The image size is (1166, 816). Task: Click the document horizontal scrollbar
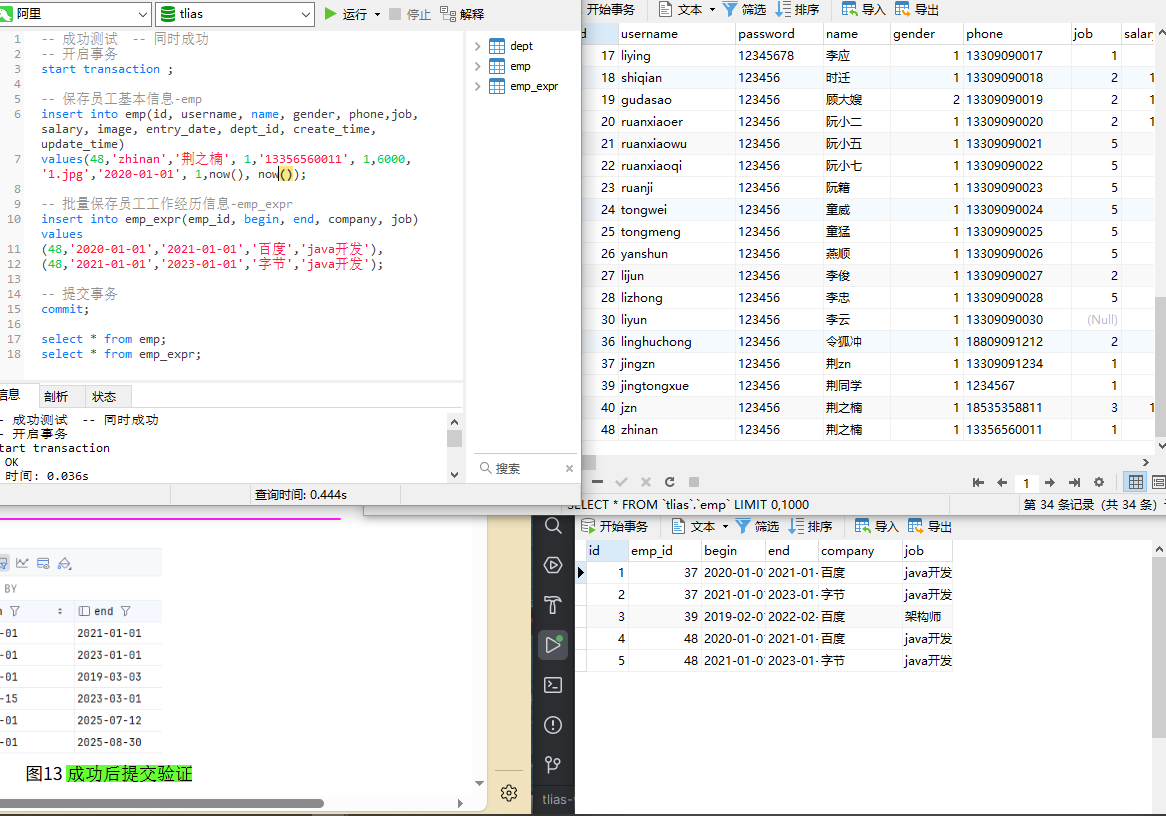pyautogui.click(x=161, y=803)
